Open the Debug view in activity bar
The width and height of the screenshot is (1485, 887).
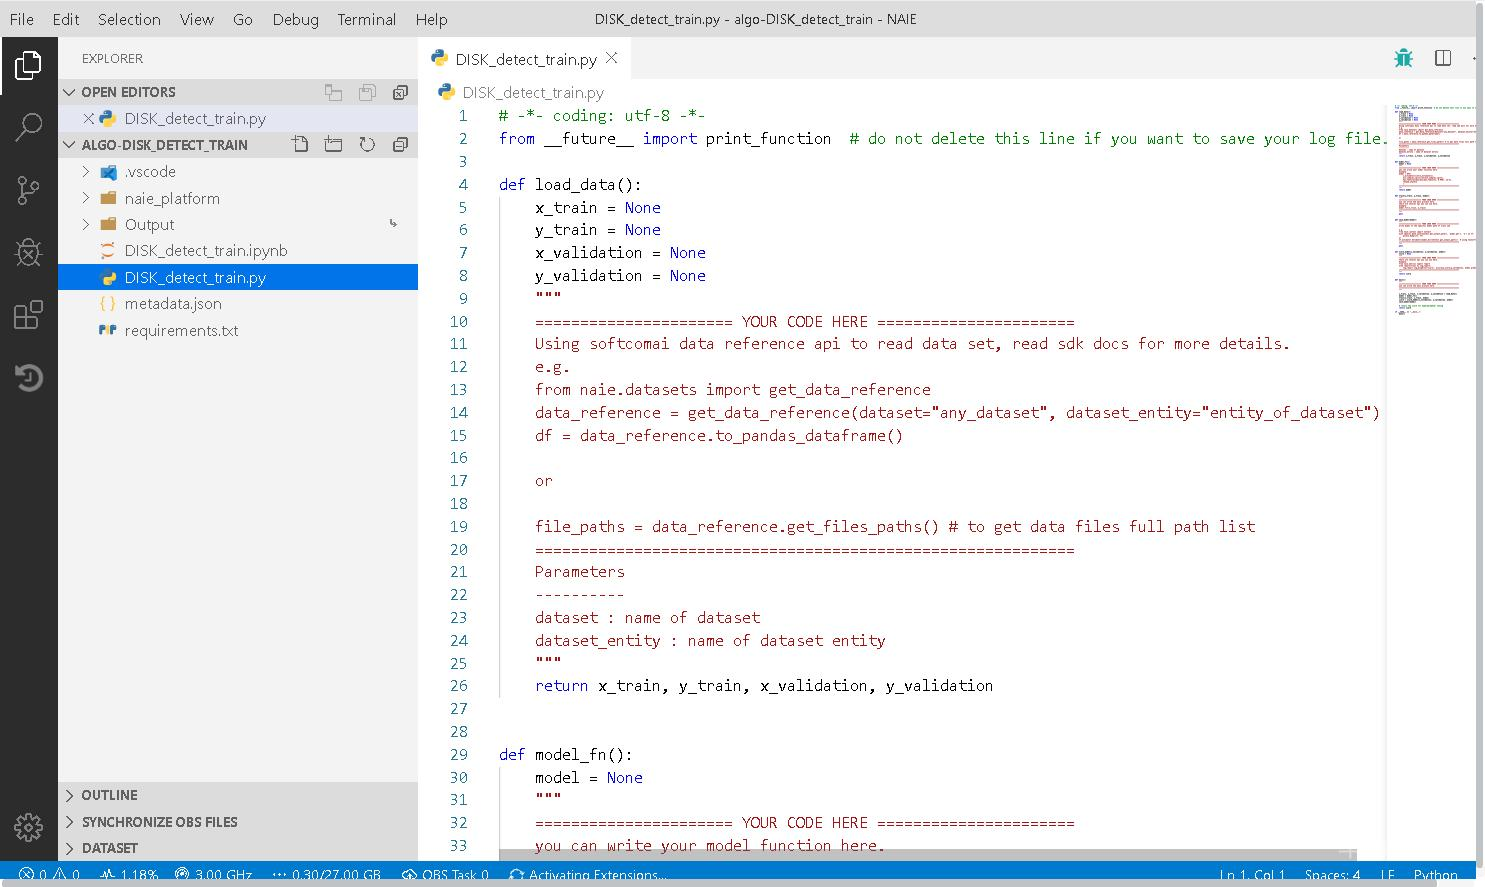[x=28, y=252]
